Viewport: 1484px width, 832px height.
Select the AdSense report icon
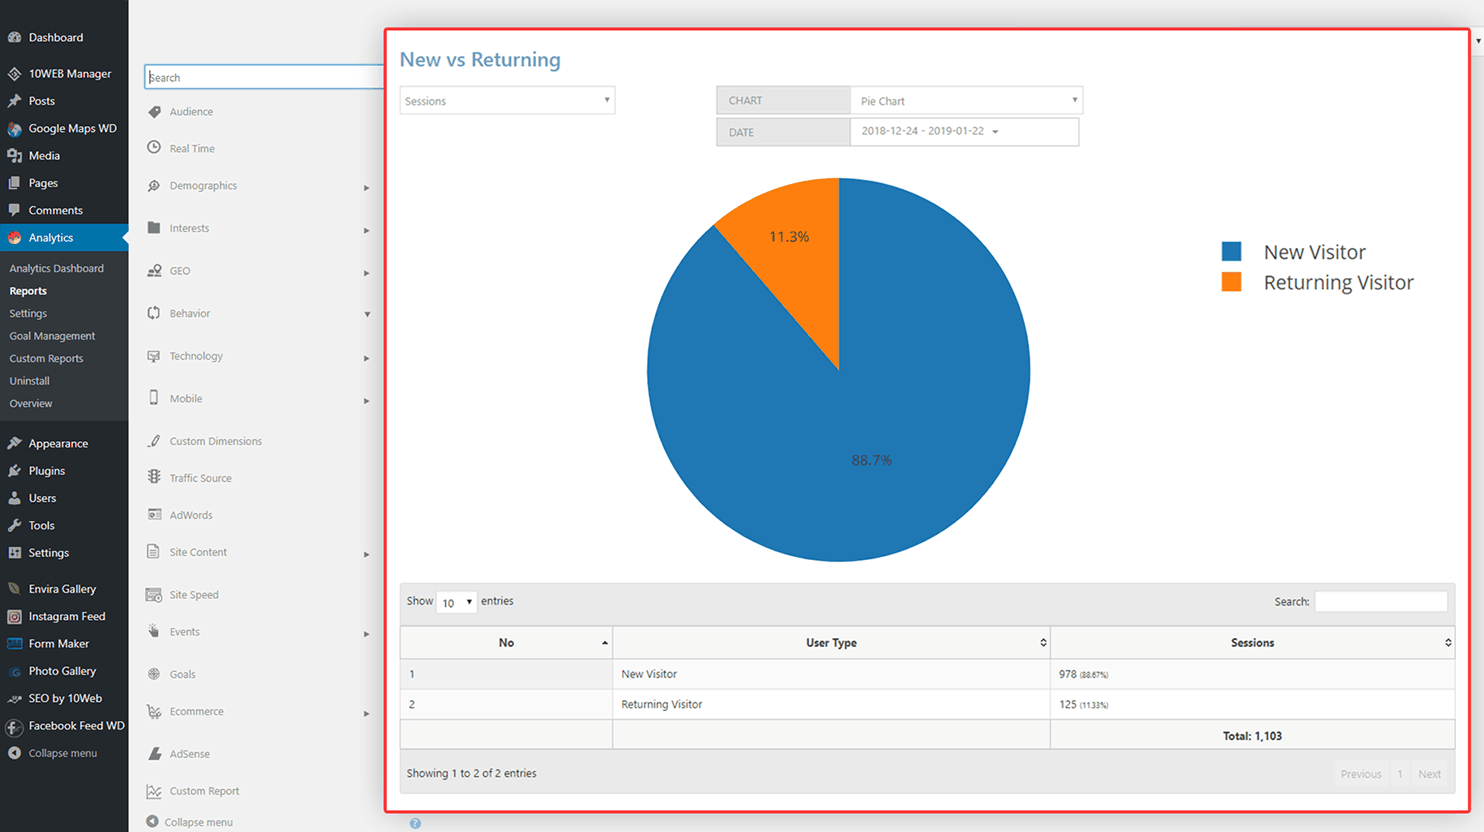155,753
